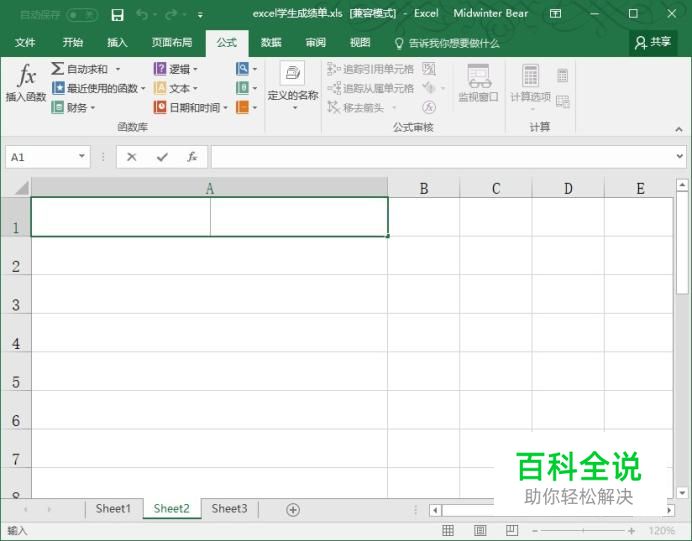This screenshot has height=541, width=692.
Task: Click Trace Dependents command
Action: tap(370, 88)
